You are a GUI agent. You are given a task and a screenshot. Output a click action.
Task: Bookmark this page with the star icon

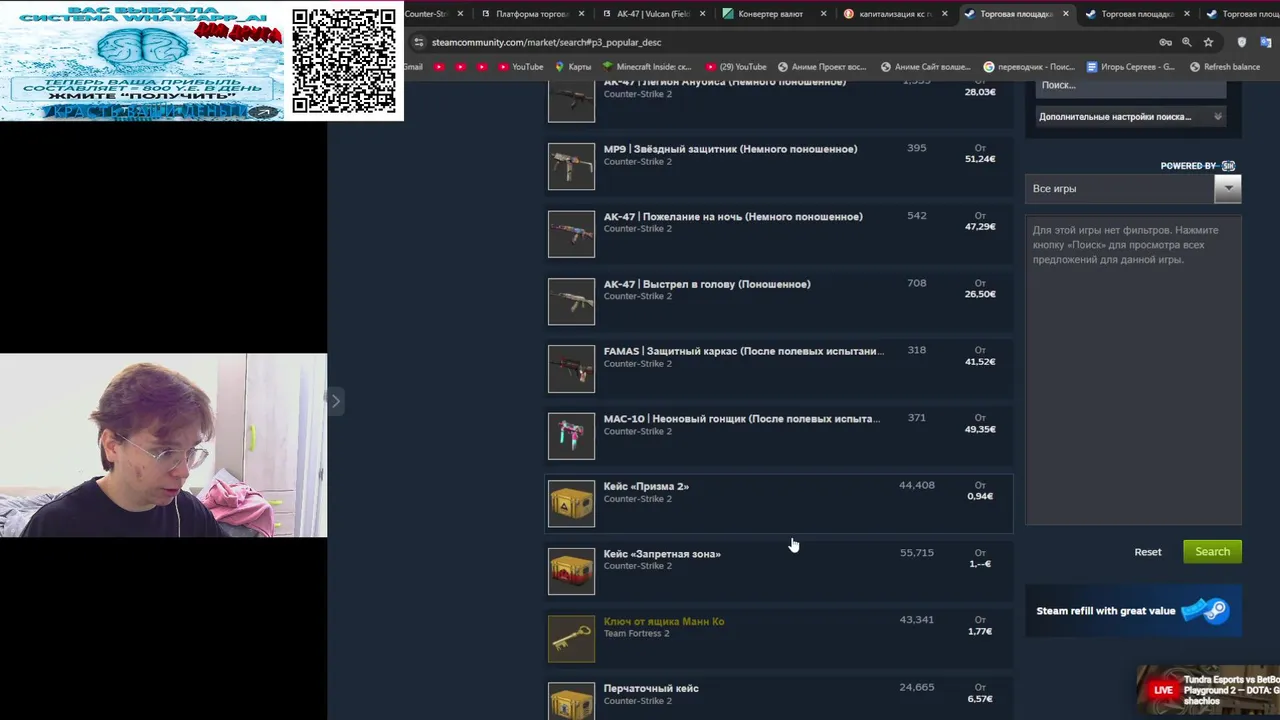coord(1208,42)
